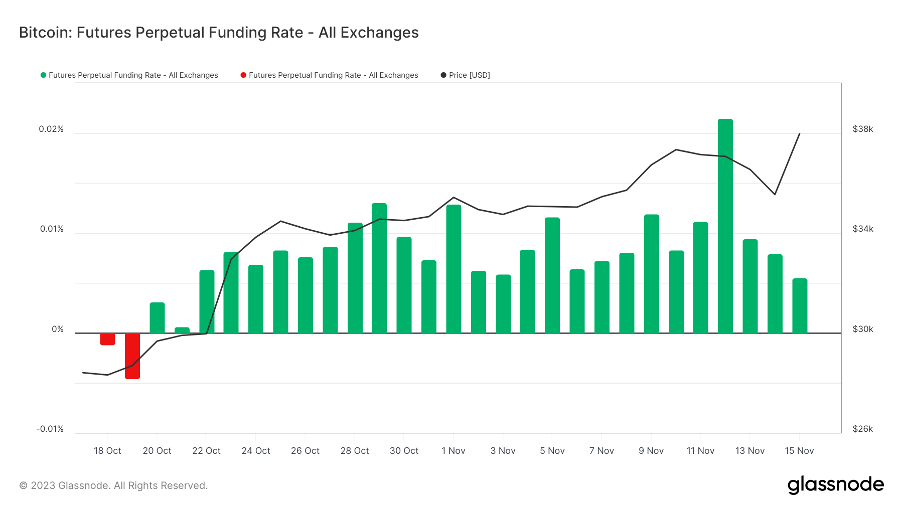Select the largest red negative bar
The image size is (904, 508).
click(132, 356)
